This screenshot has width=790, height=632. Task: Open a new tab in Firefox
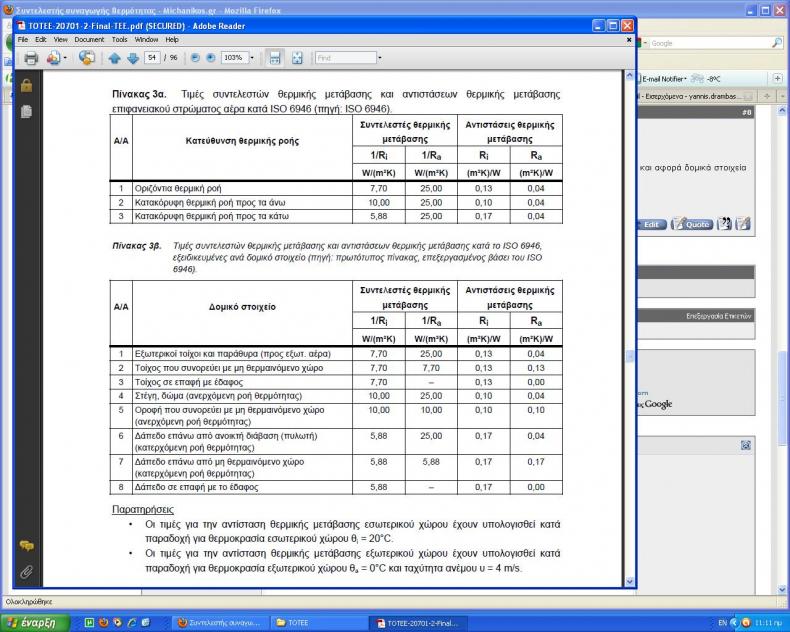767,96
